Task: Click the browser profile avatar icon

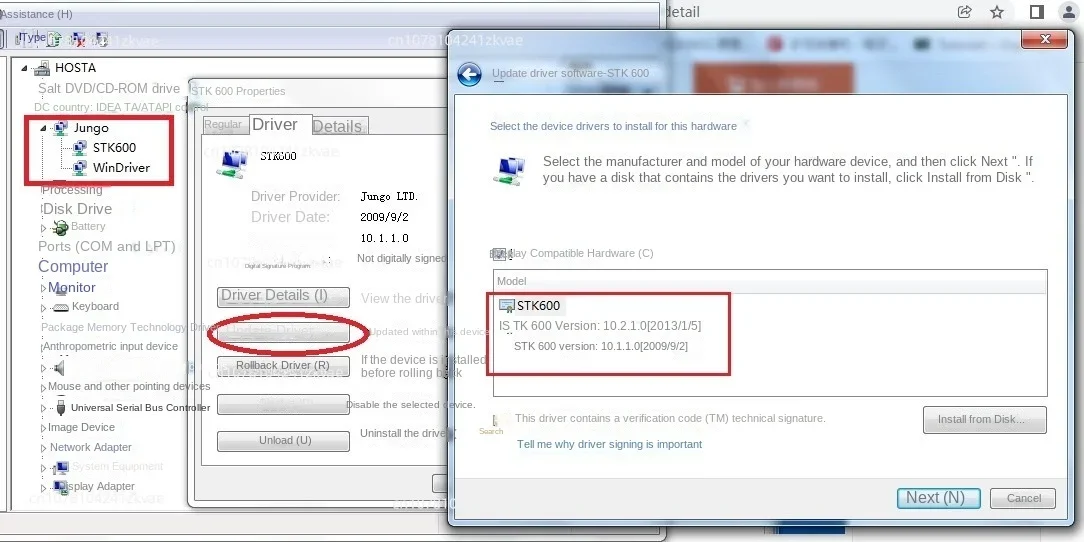Action: pos(1069,12)
